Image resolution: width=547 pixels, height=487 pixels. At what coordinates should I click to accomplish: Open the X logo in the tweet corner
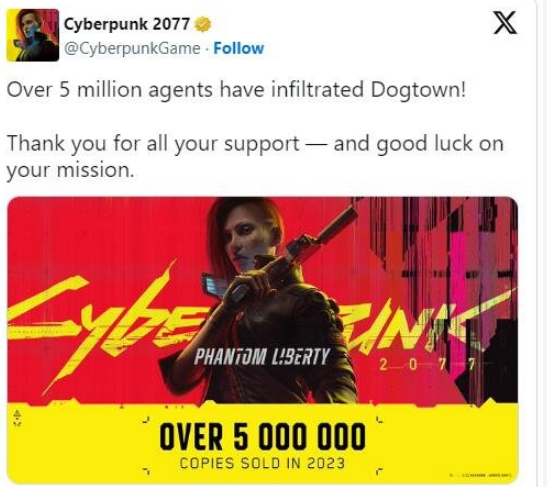click(505, 22)
